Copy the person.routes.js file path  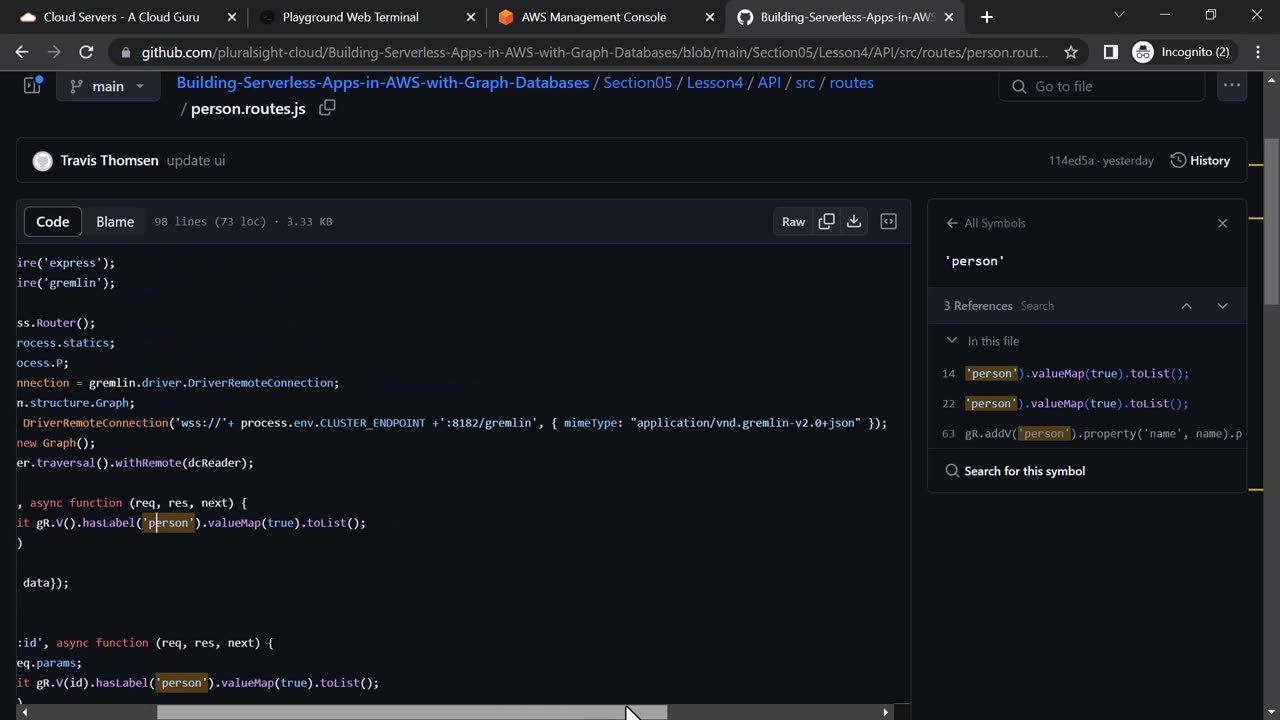pyautogui.click(x=327, y=108)
